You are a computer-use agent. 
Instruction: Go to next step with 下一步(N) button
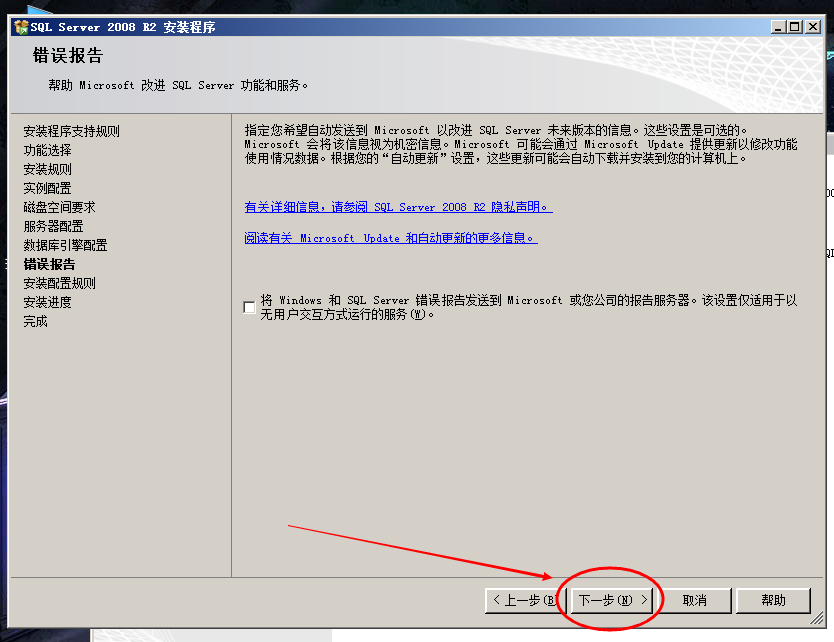612,601
